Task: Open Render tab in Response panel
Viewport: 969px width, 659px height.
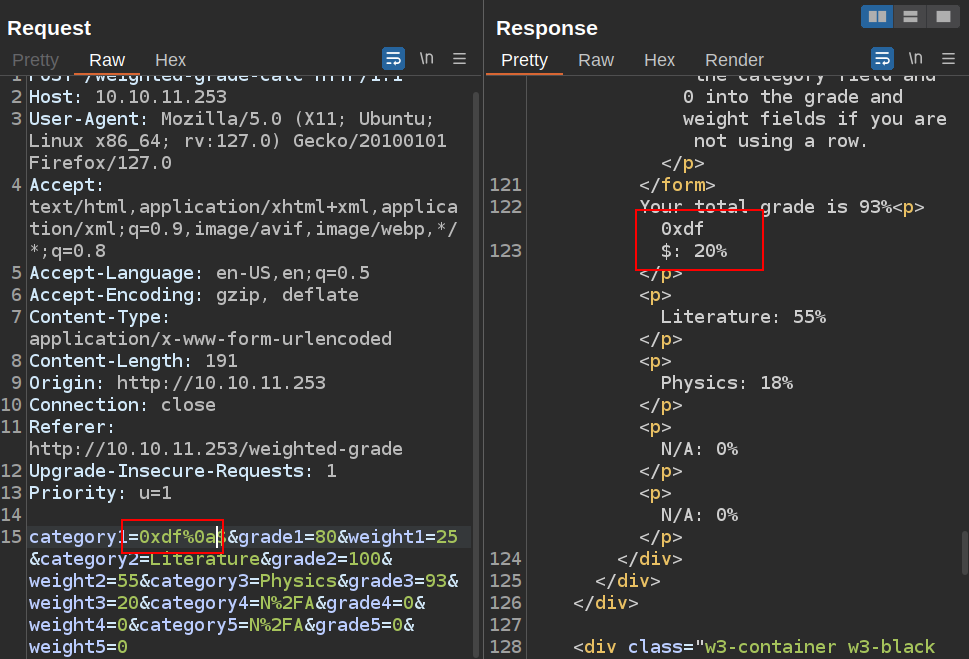Action: [x=734, y=60]
